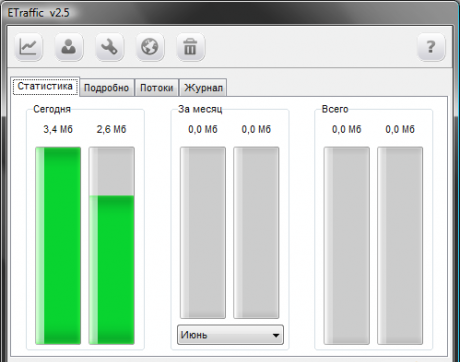The image size is (460, 362).
Task: Click the Сегодня group label
Action: (x=52, y=109)
